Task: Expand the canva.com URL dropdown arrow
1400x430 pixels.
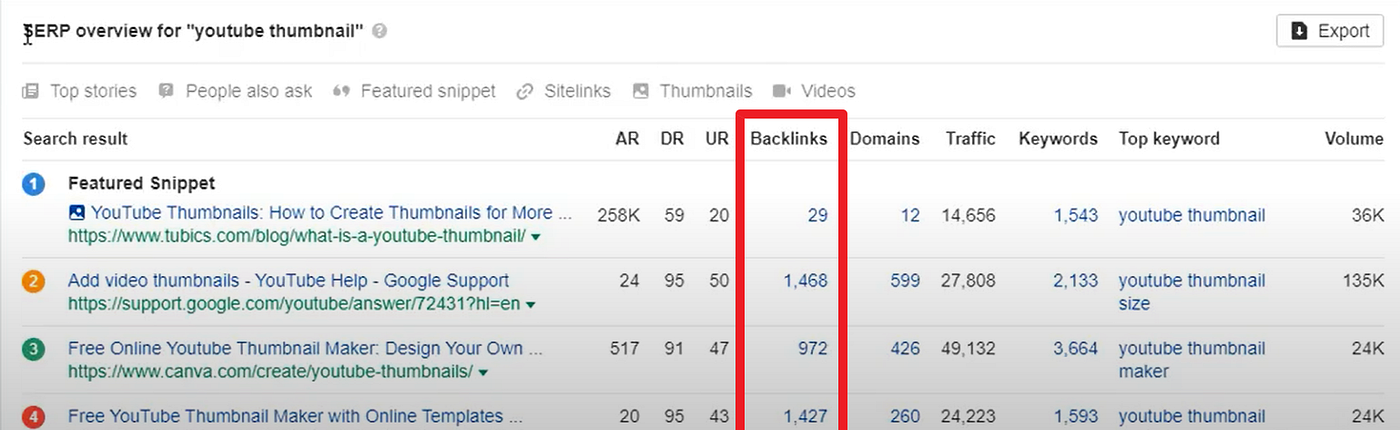Action: (483, 373)
